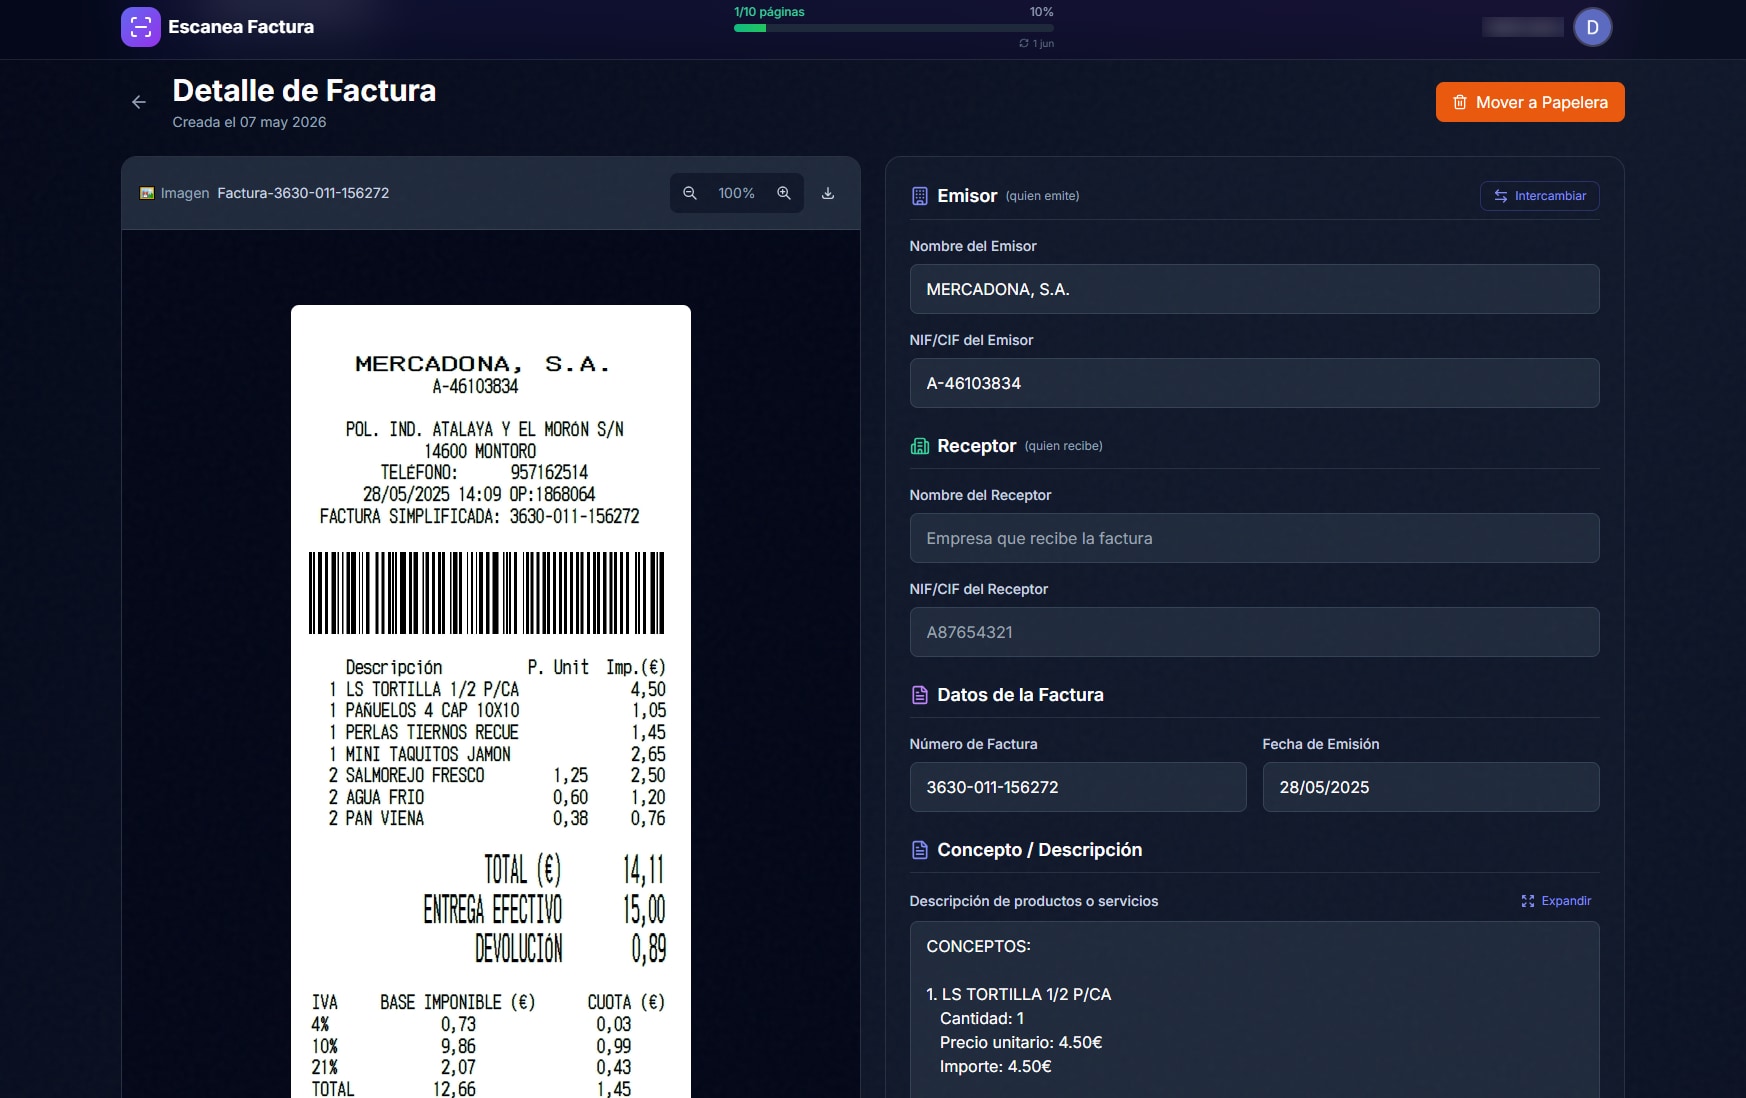Click the Mover a Papelera button
Screen dimensions: 1746x1098
pos(1530,102)
